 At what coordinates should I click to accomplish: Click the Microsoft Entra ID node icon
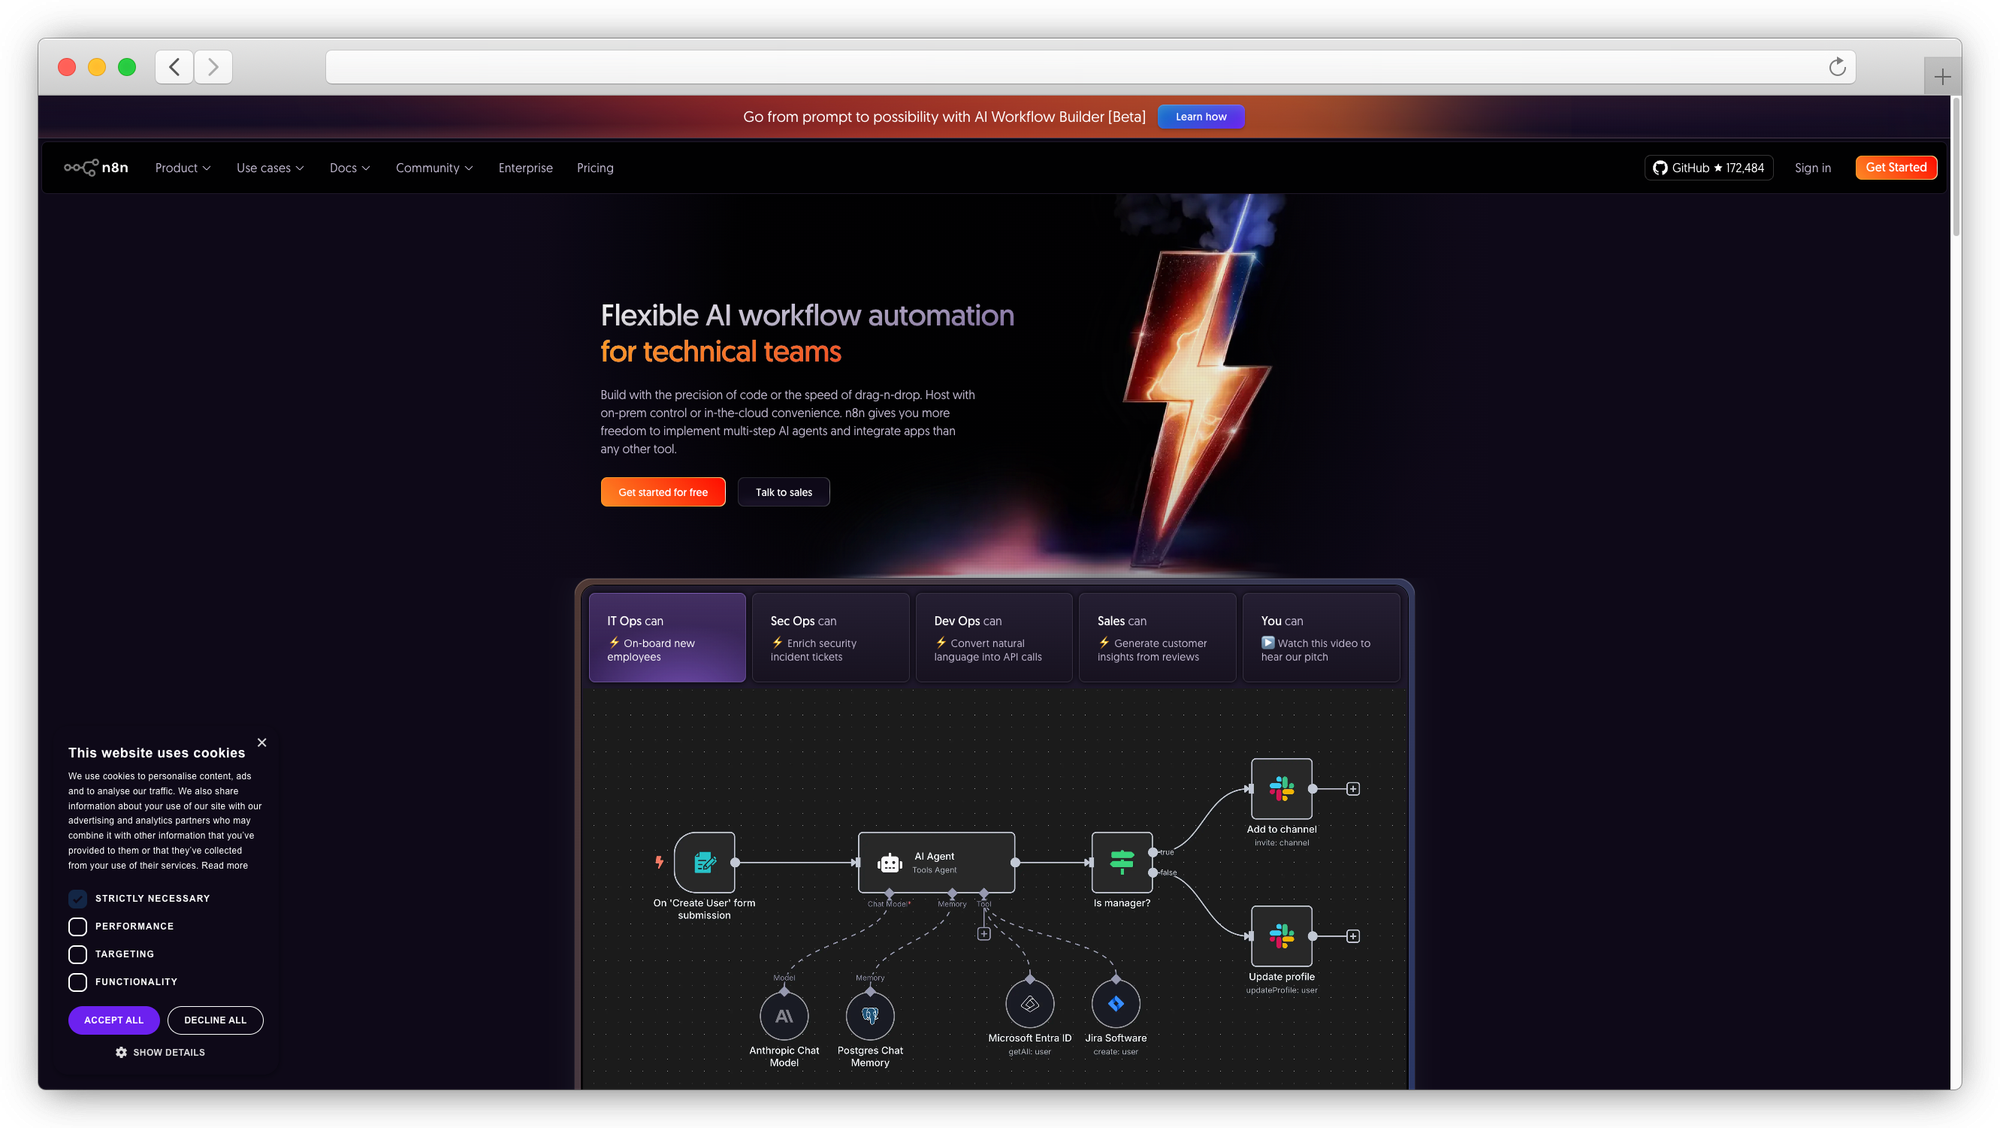click(1030, 1004)
